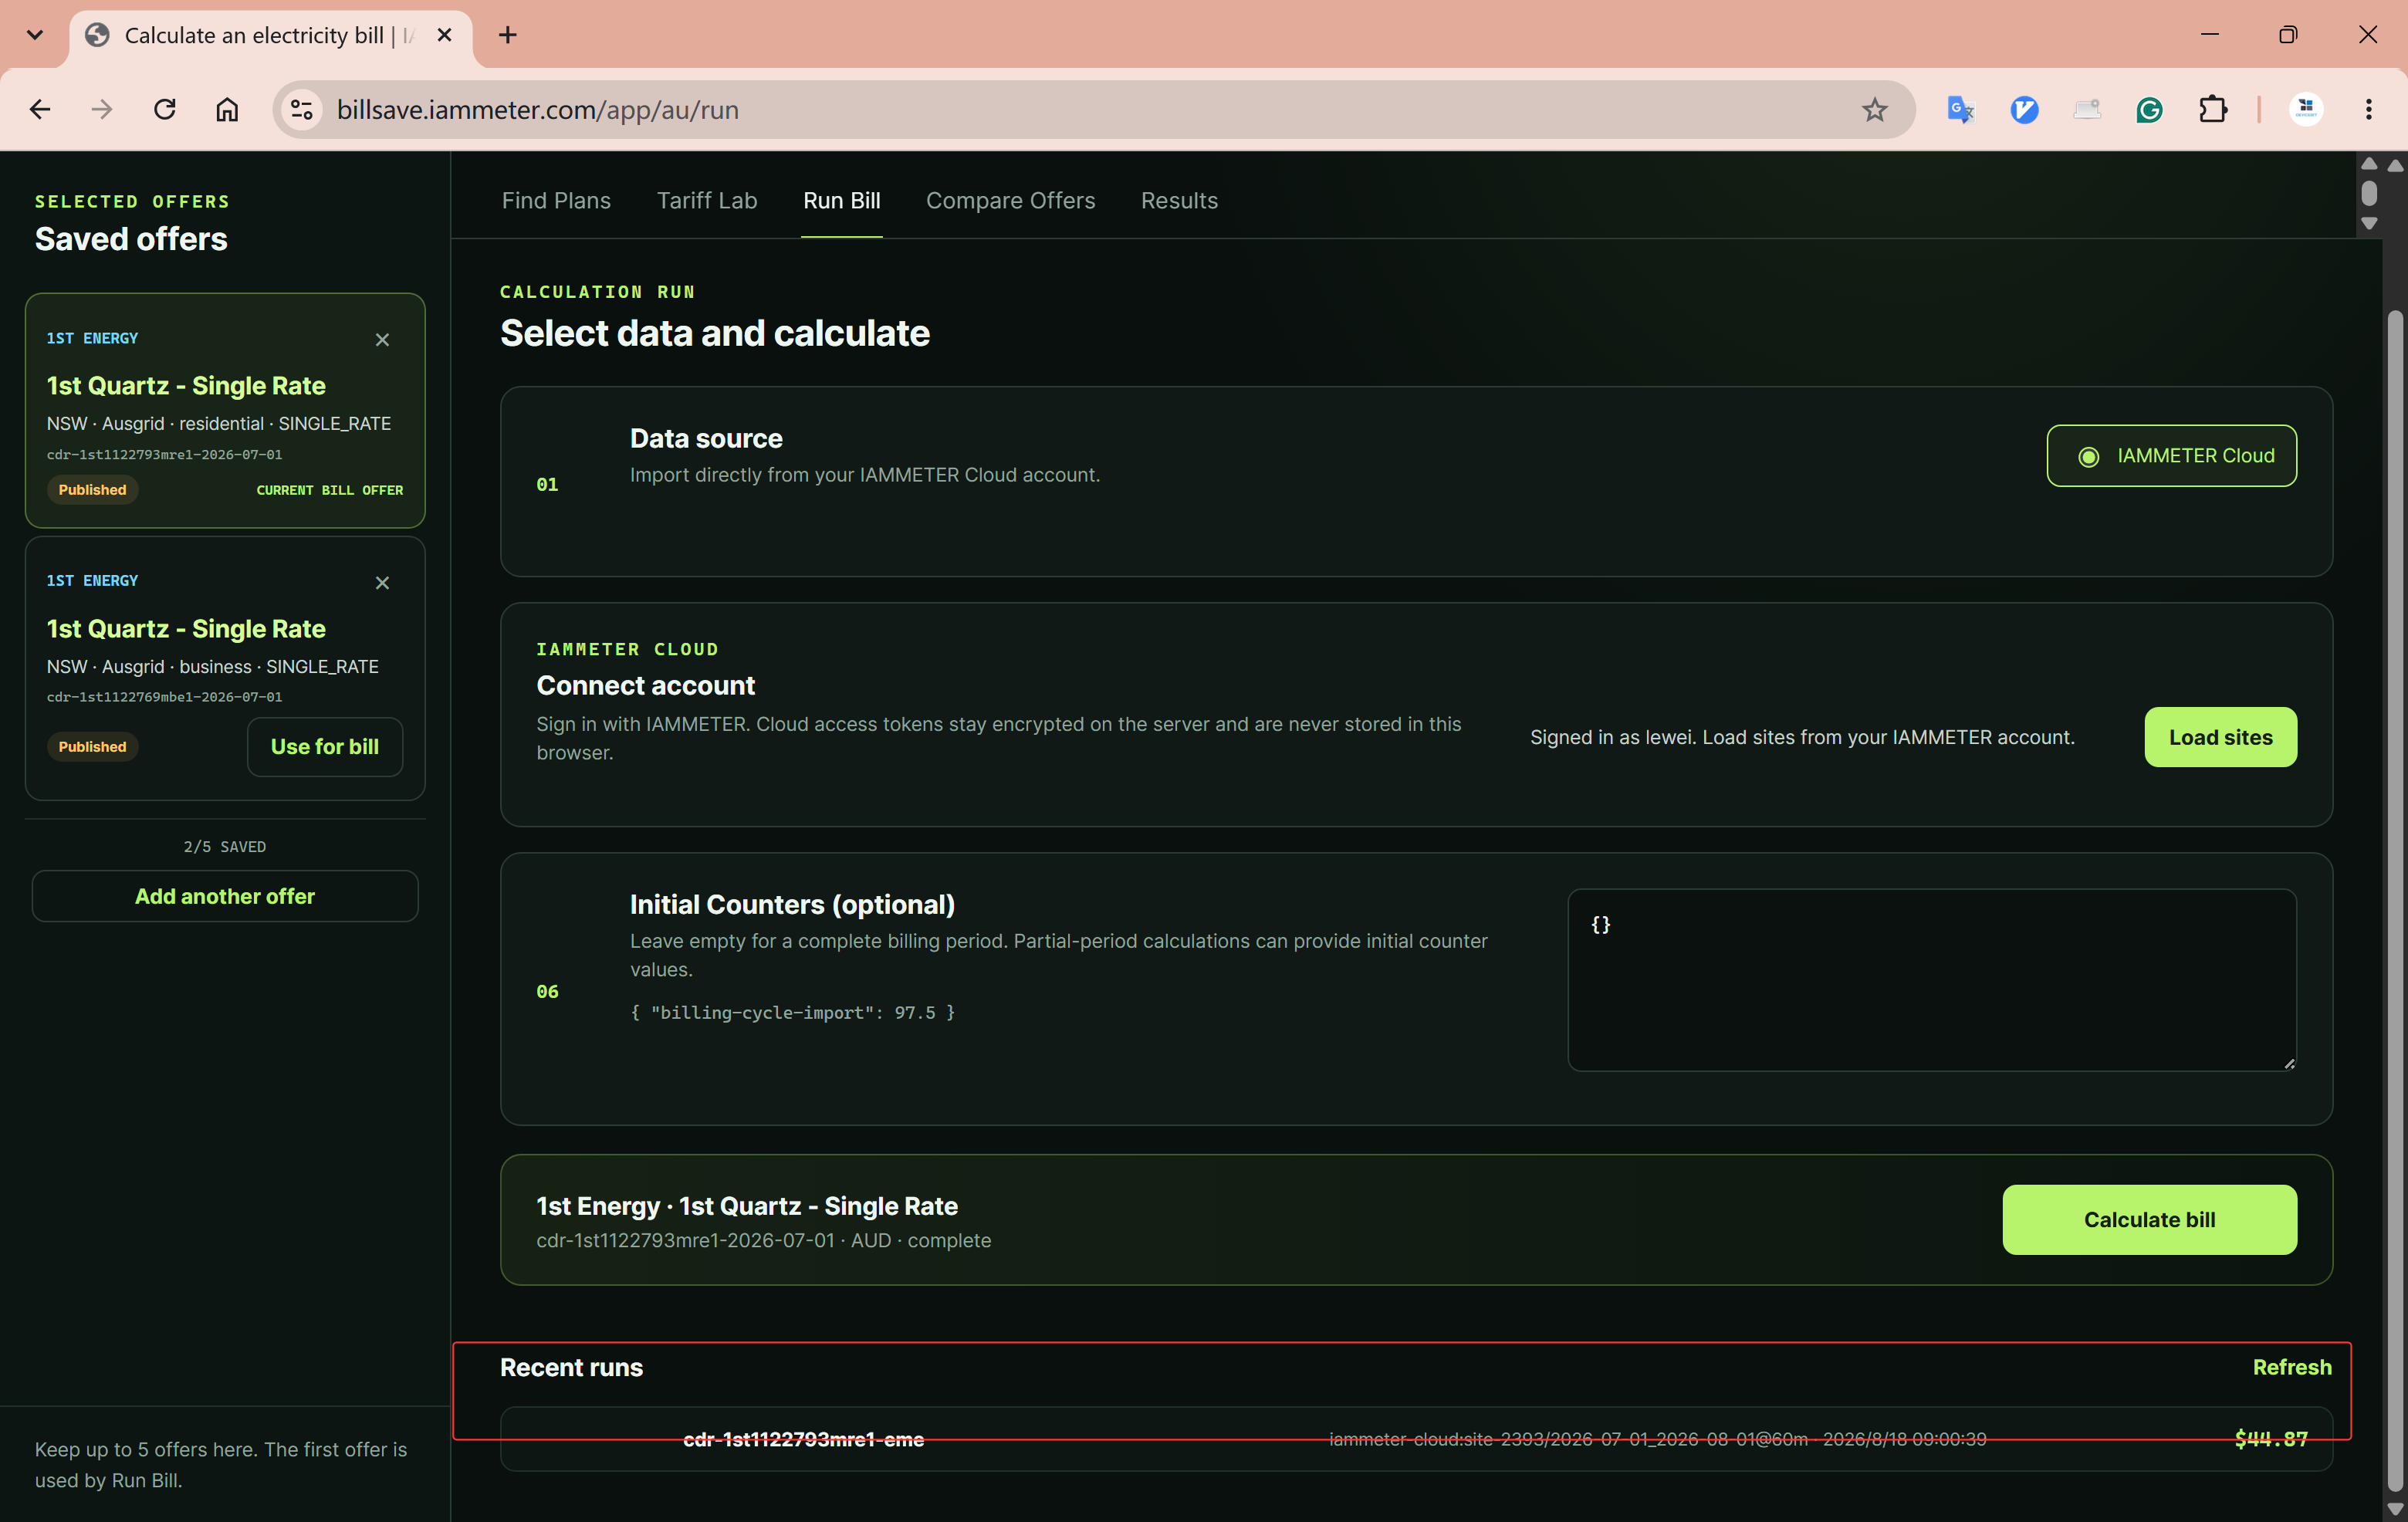This screenshot has width=2408, height=1522.
Task: Click the Signed in as lewei message
Action: [x=1802, y=737]
